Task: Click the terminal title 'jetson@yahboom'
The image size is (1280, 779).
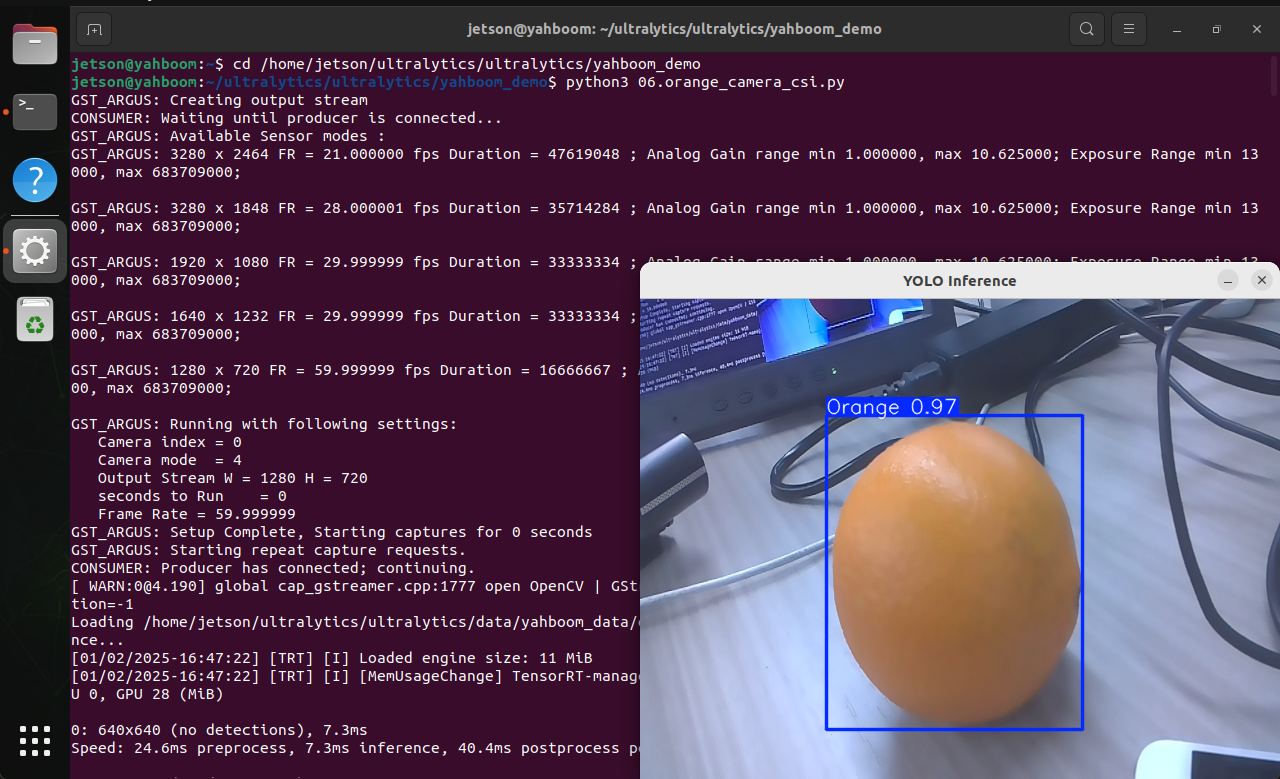Action: point(674,29)
